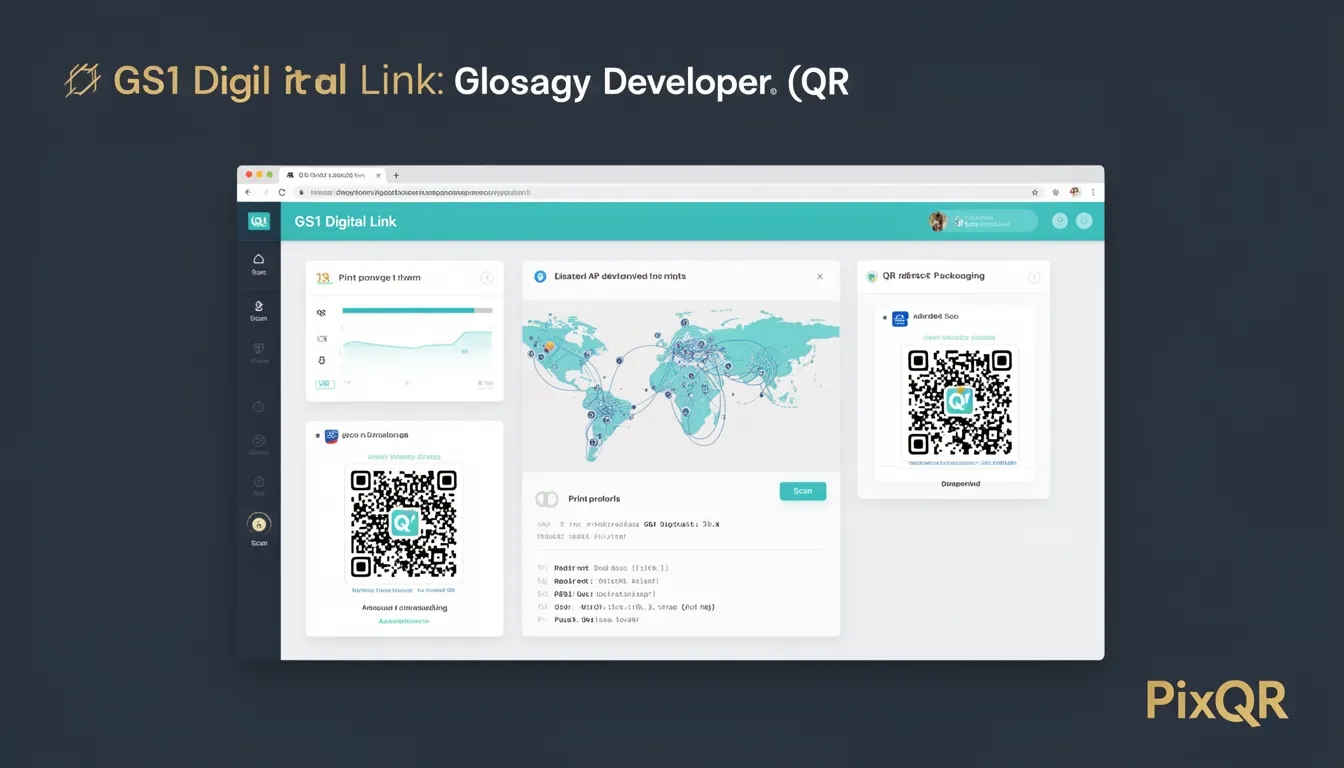Open the QR code in the lower-left card
The width and height of the screenshot is (1344, 768).
(404, 524)
